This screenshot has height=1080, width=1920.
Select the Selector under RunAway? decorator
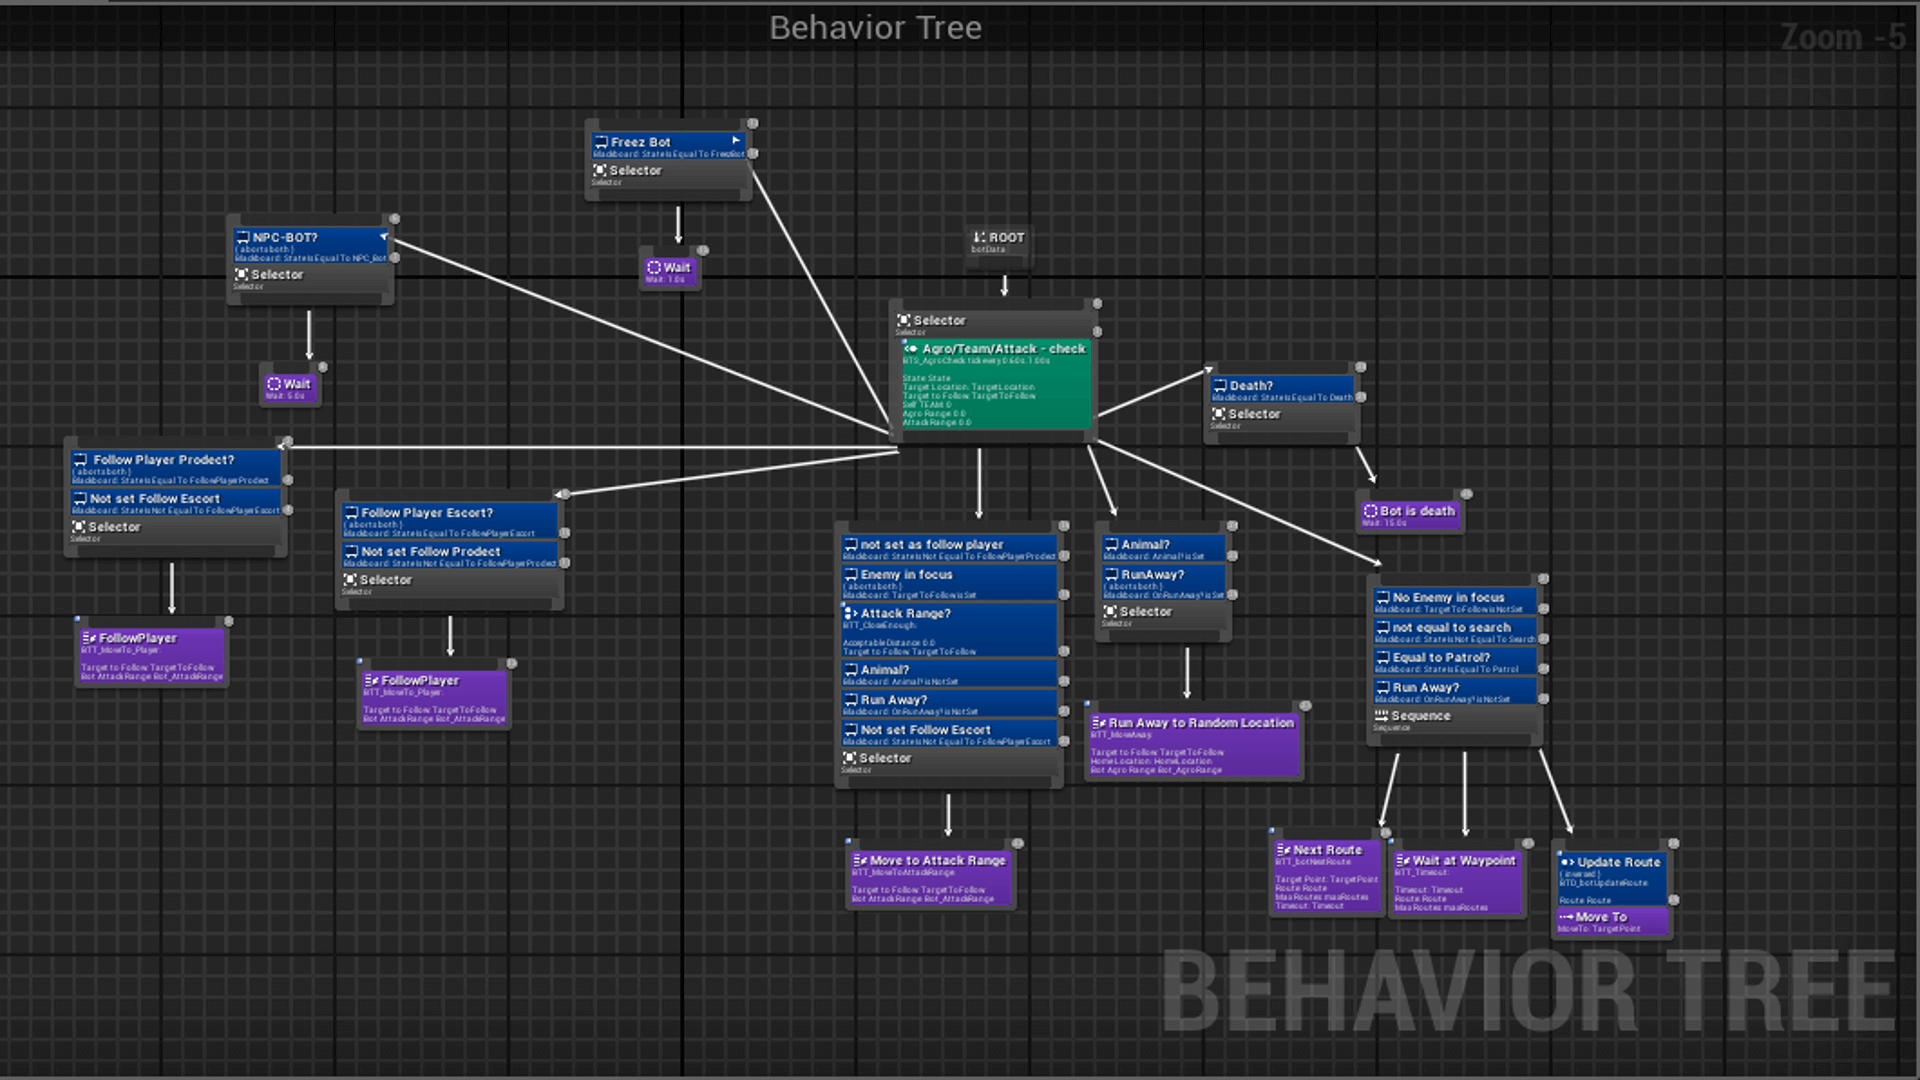point(1164,616)
